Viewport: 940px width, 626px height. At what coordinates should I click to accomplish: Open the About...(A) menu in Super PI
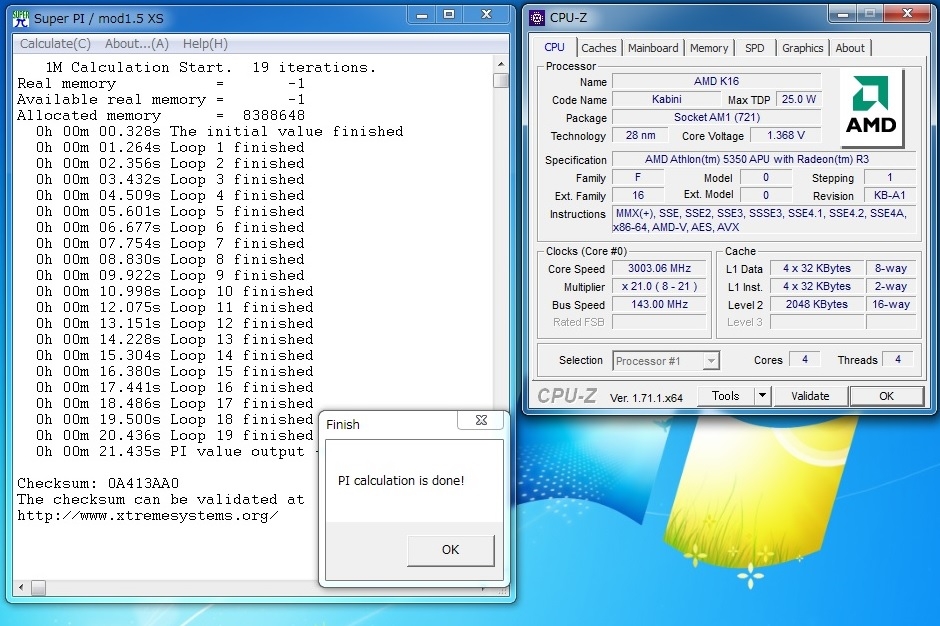coord(136,44)
